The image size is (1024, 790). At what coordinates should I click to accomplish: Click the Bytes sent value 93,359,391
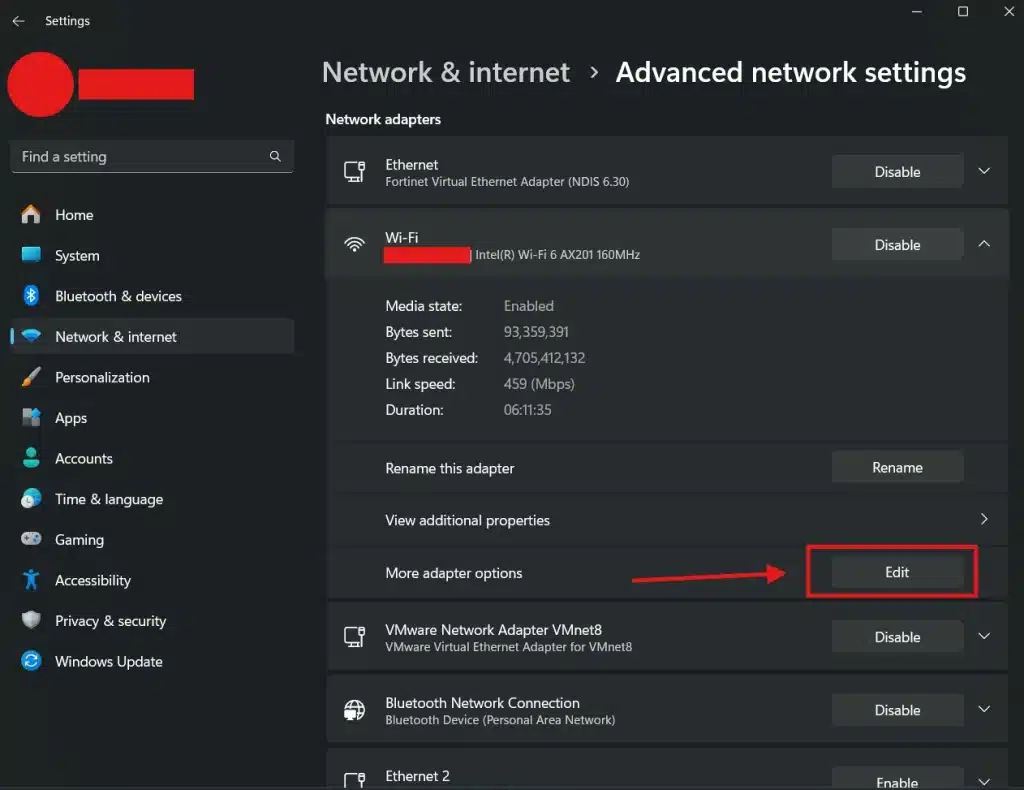pyautogui.click(x=536, y=332)
